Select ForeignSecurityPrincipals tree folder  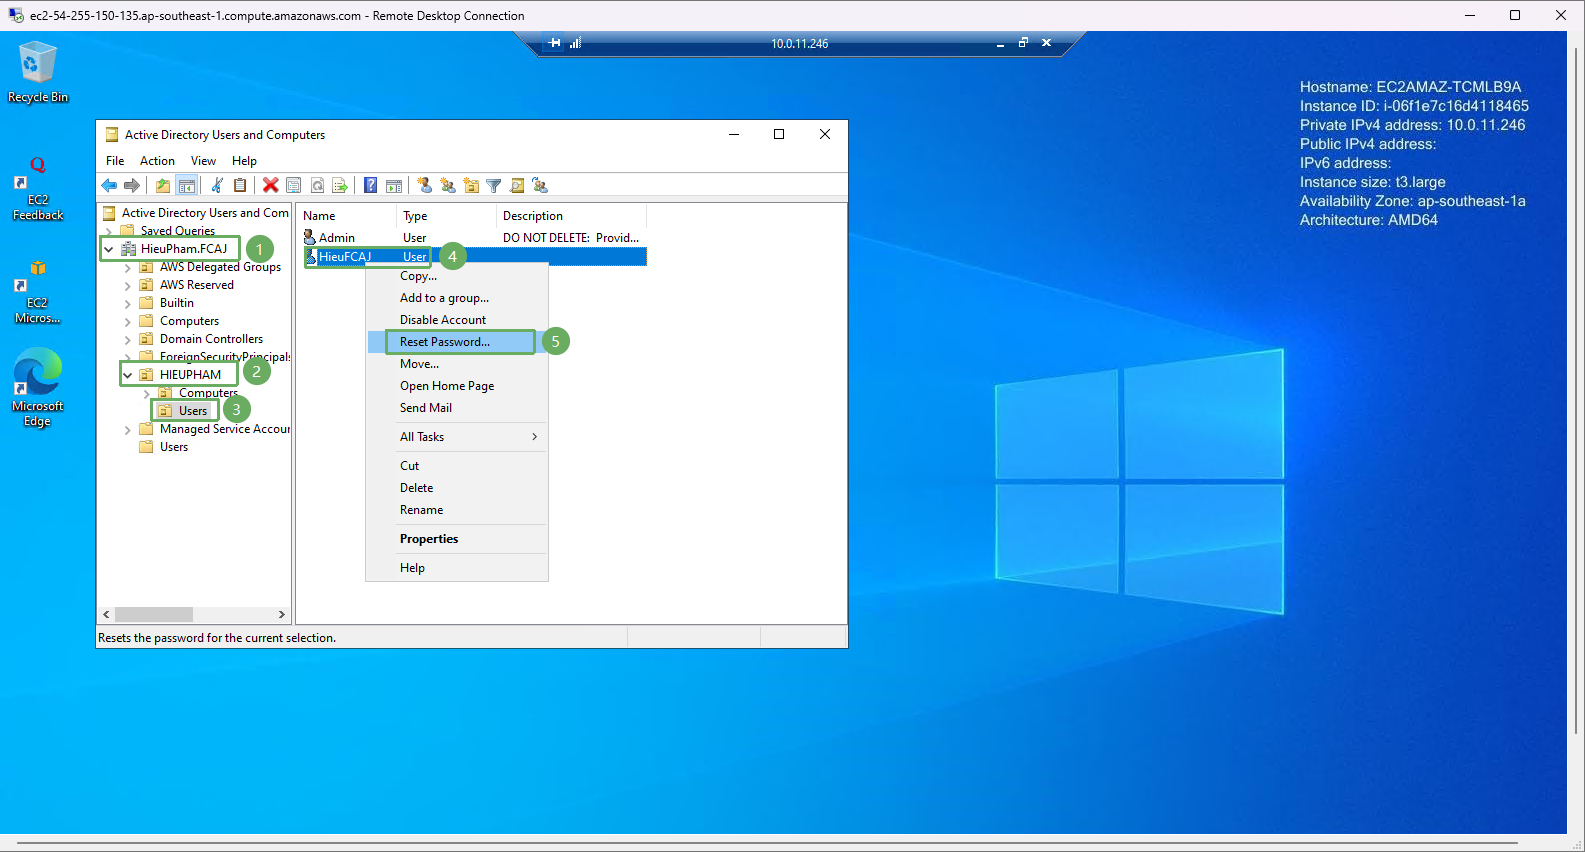click(x=215, y=357)
